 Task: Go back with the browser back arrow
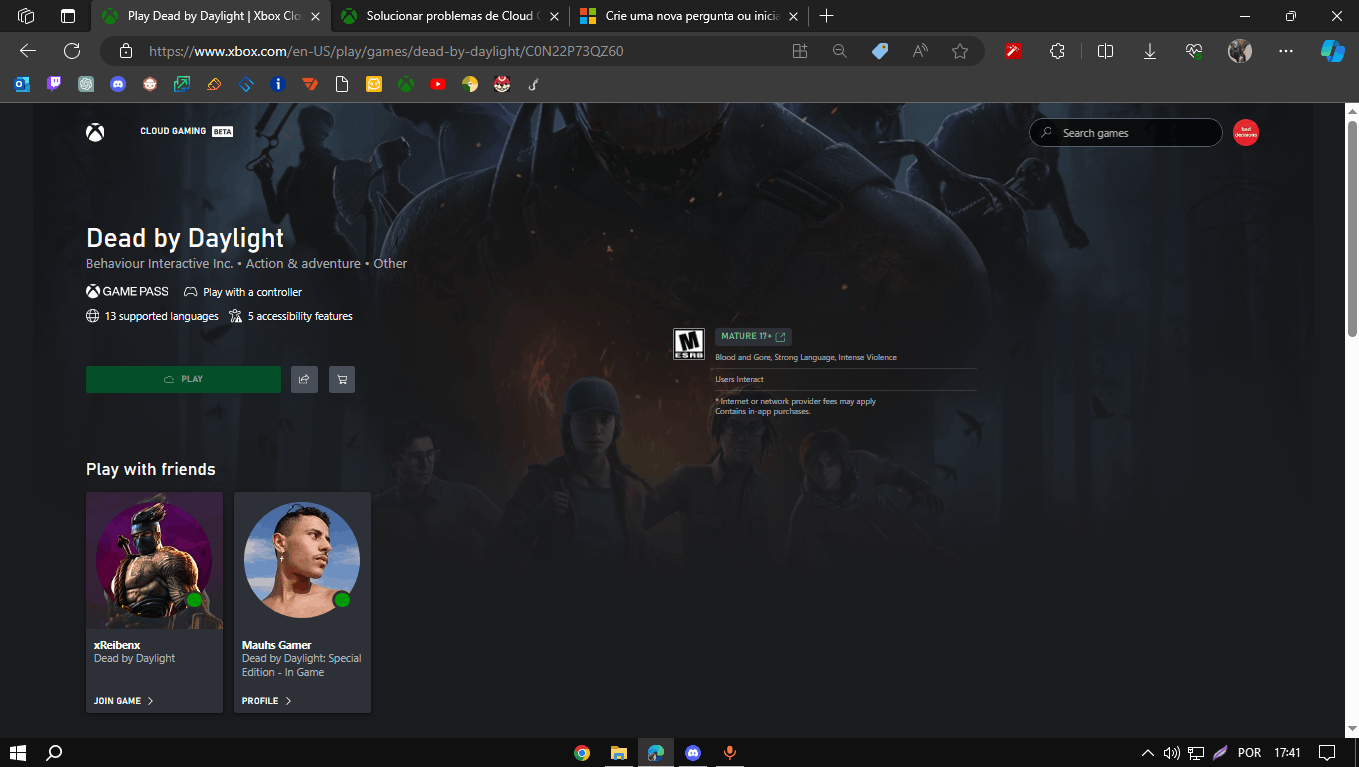click(27, 51)
